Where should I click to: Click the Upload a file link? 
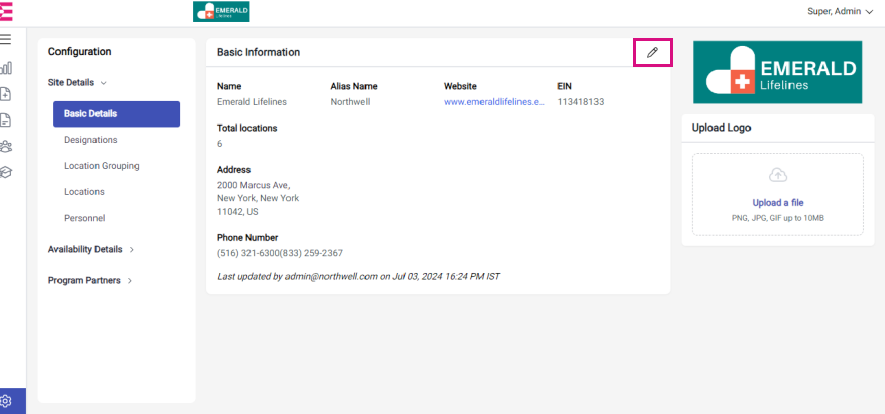pos(778,203)
